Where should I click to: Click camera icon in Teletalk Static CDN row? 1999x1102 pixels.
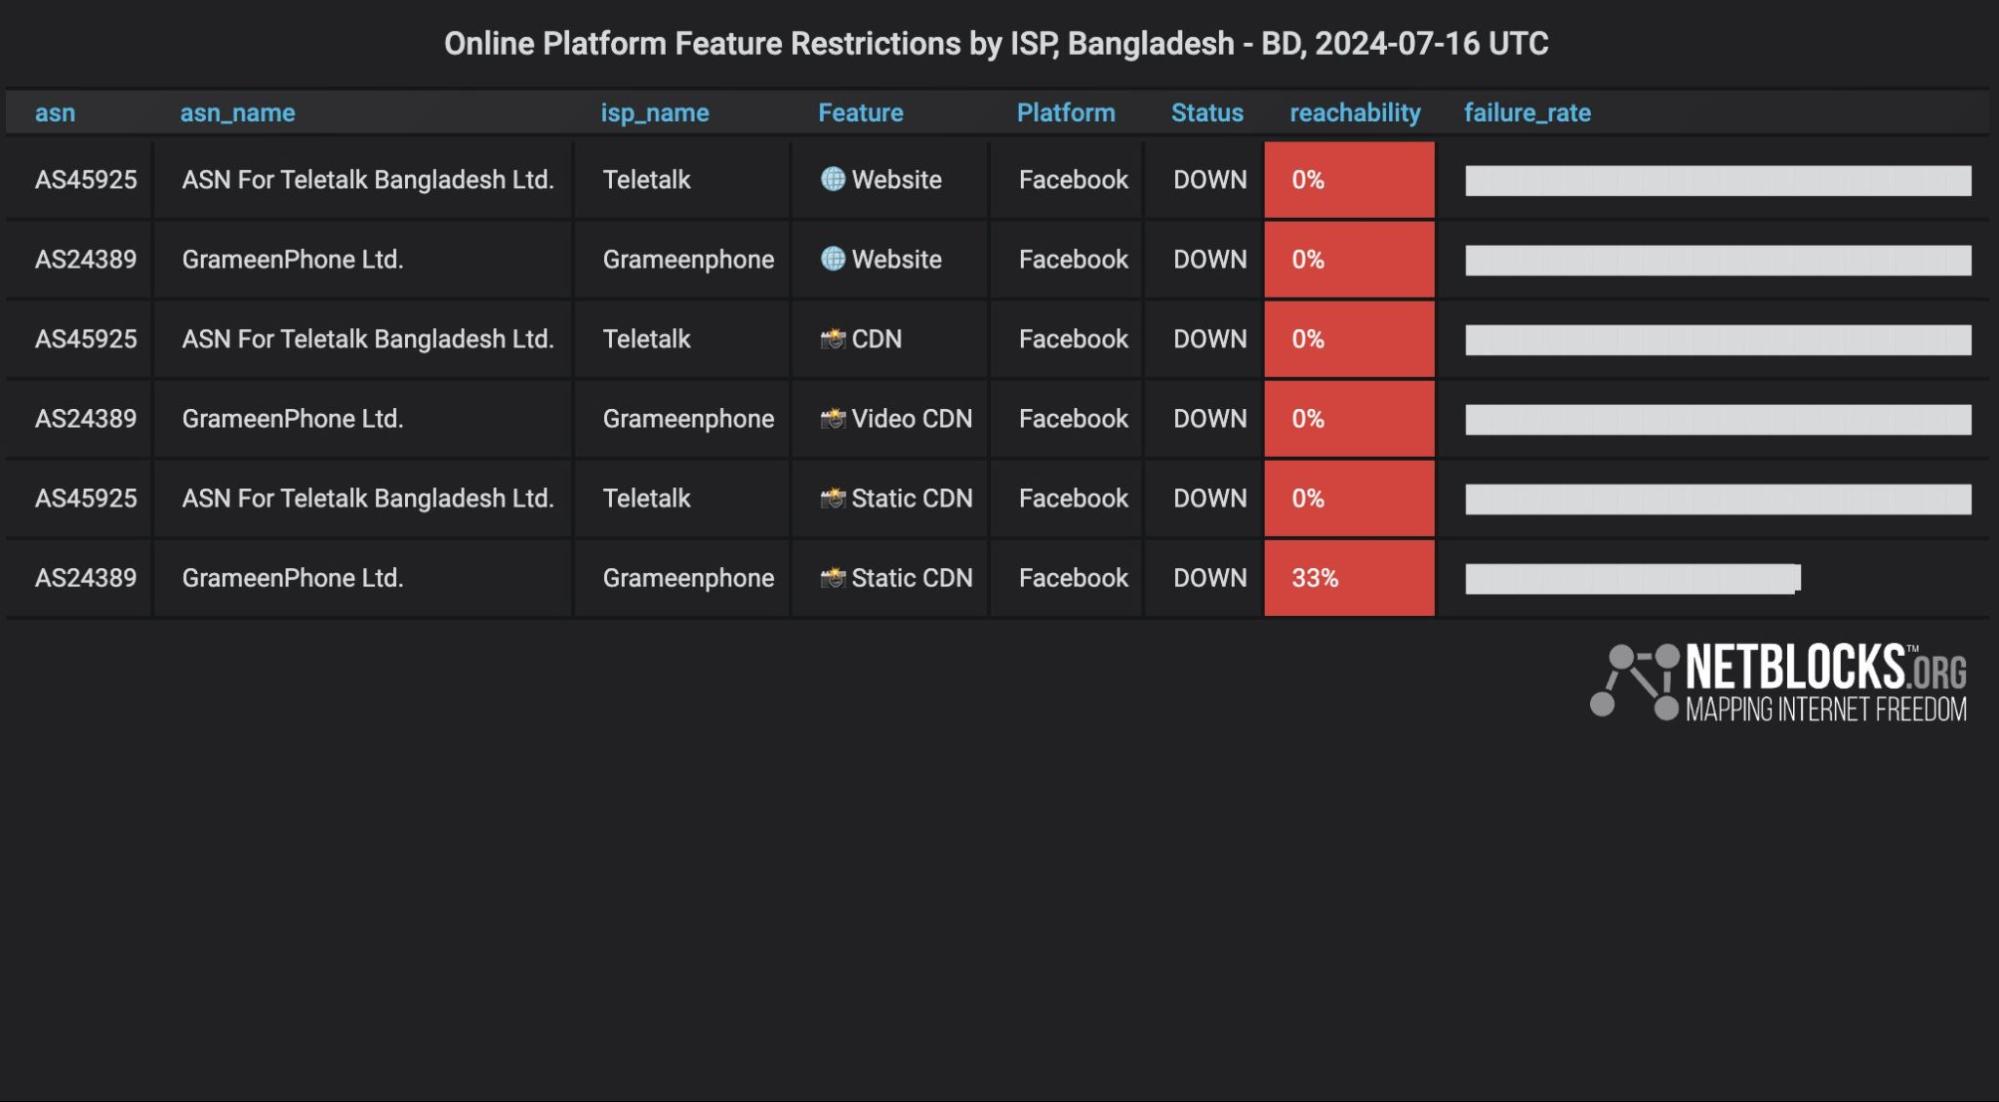[x=832, y=498]
